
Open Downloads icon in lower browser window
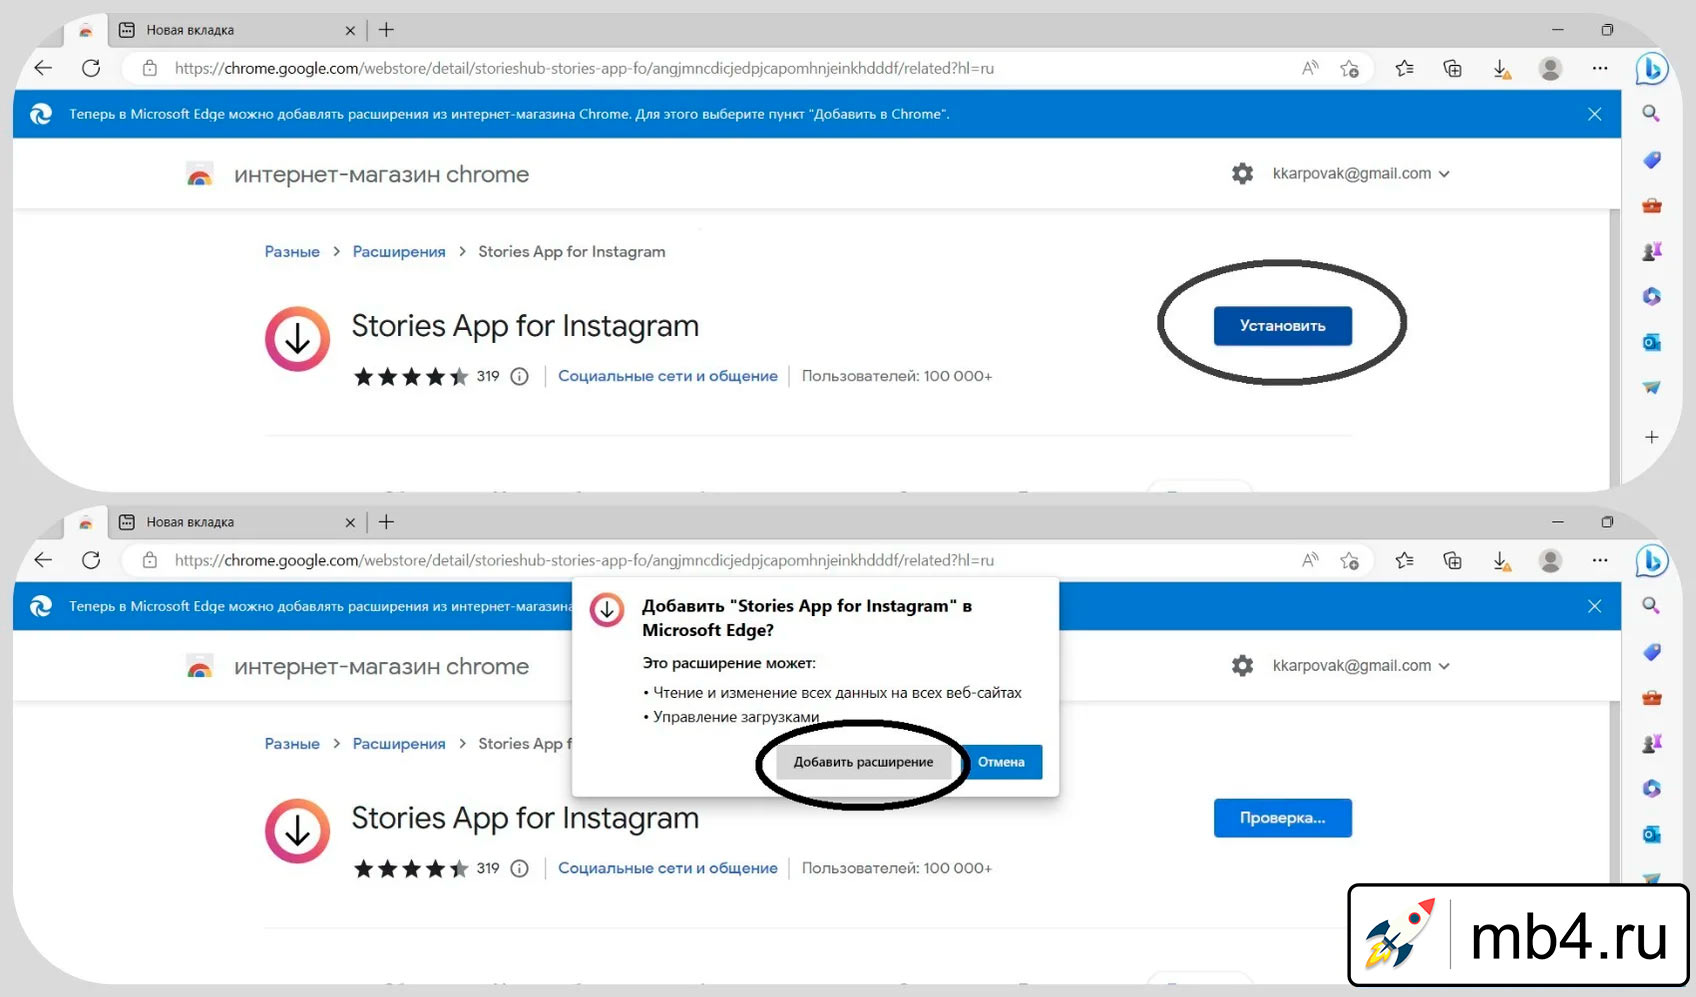pos(1501,561)
